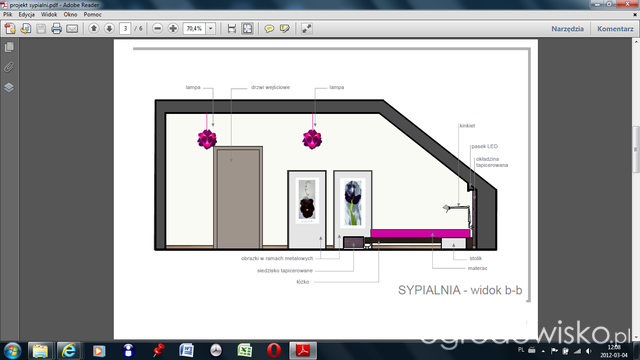This screenshot has width=640, height=360.
Task: Open the Narzędzia pane
Action: pyautogui.click(x=567, y=29)
